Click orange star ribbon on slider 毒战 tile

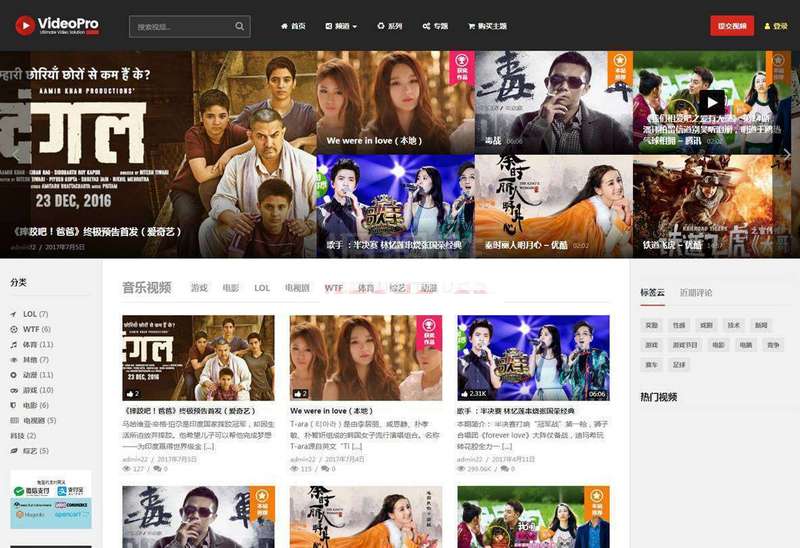point(620,67)
